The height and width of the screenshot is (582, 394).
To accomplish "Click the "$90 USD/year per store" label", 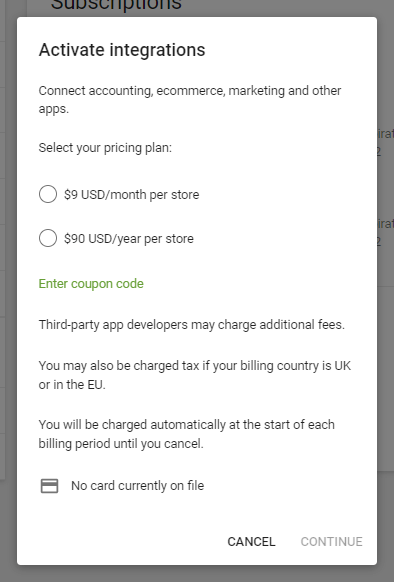I will click(128, 239).
